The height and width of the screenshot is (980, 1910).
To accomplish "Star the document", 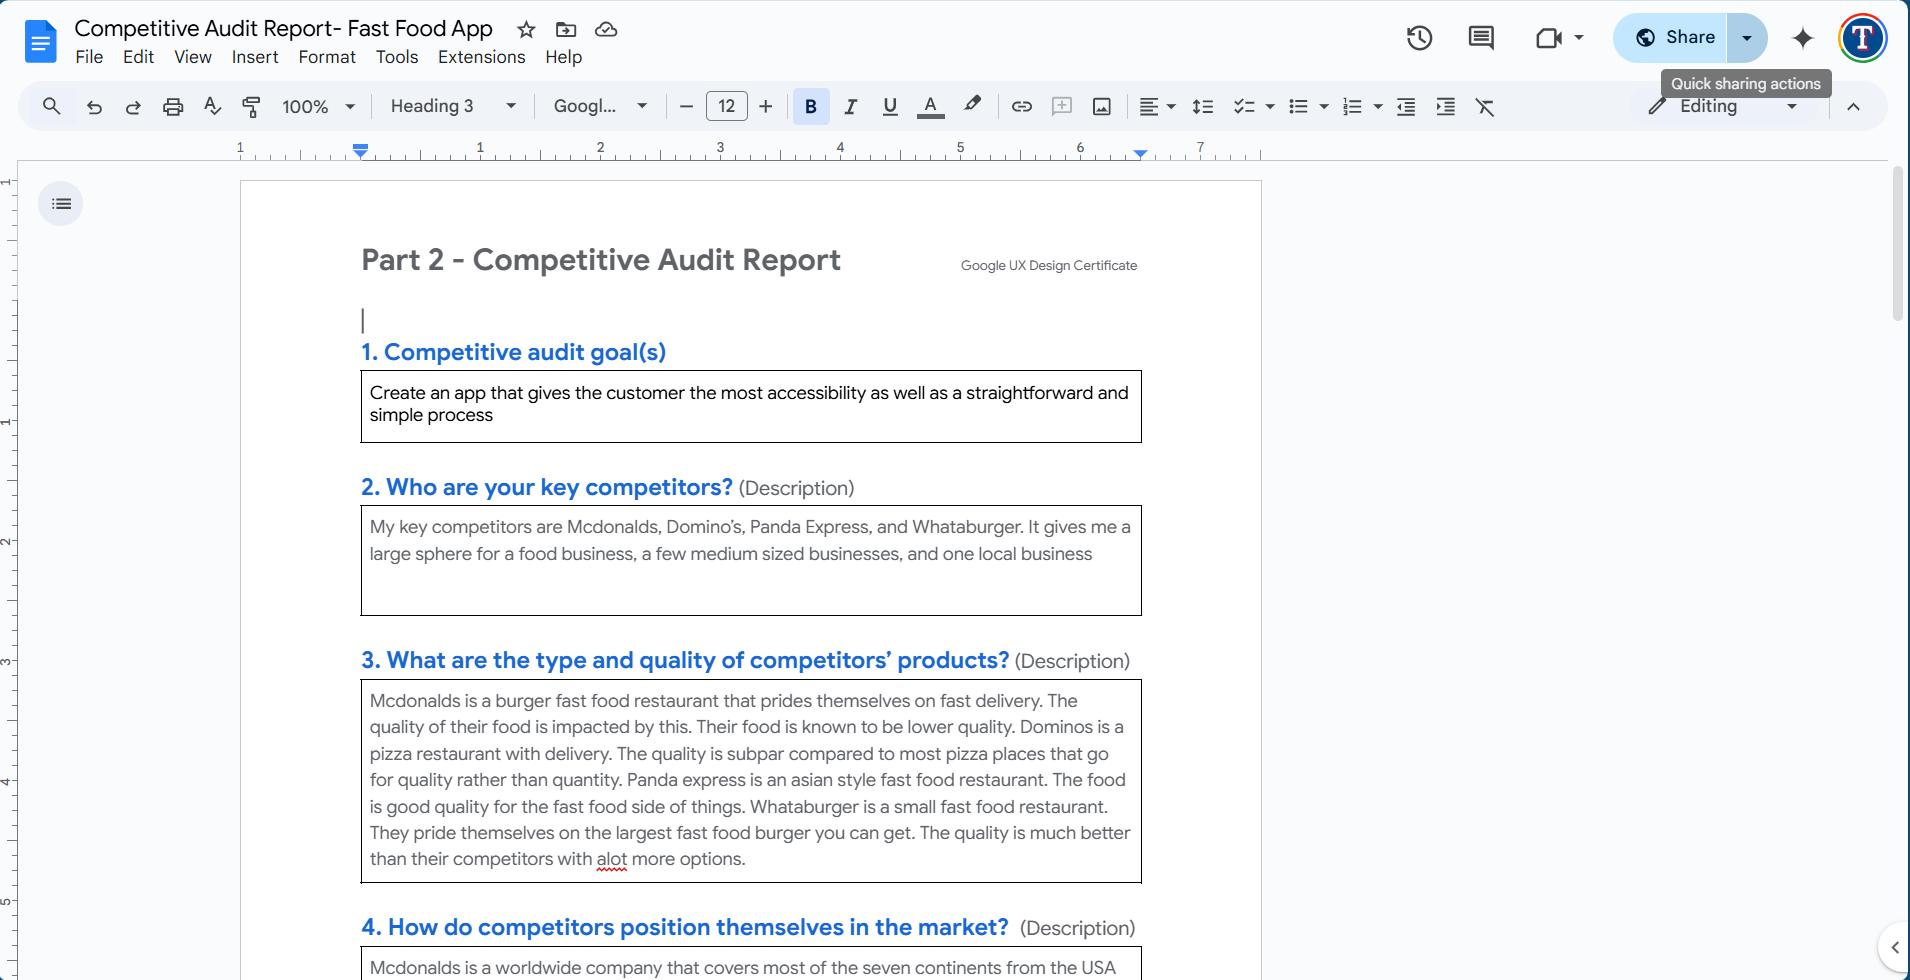I will (526, 30).
